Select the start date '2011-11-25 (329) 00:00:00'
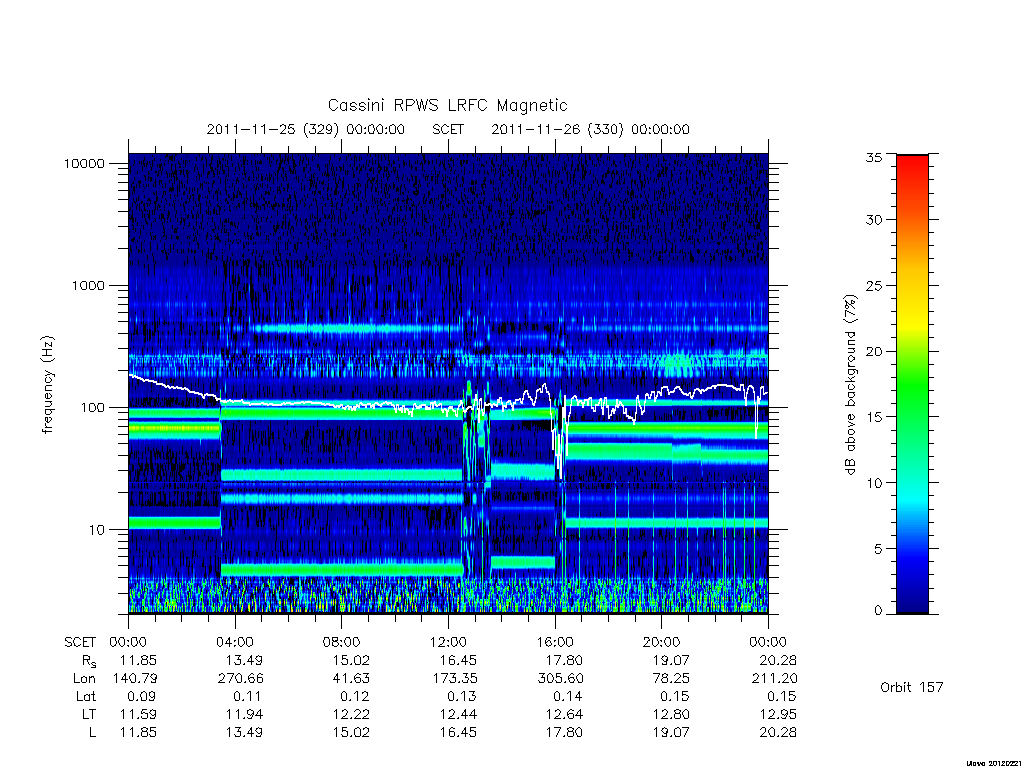Screen dimensions: 1024x768 click(x=305, y=129)
